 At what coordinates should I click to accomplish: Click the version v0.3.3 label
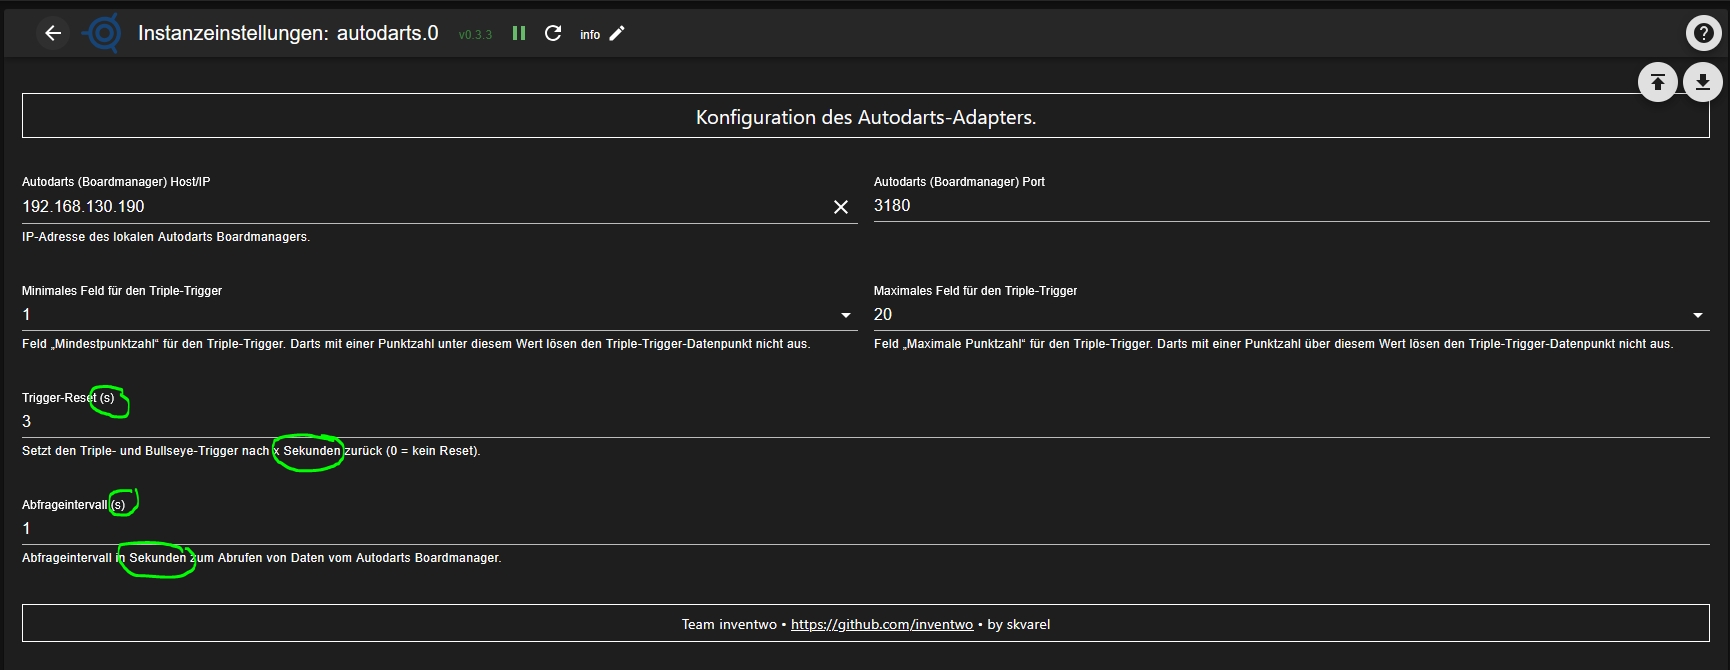click(x=475, y=35)
